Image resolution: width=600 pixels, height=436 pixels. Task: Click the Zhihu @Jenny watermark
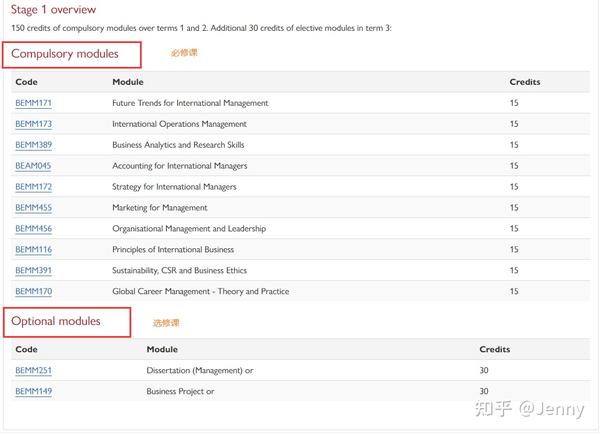click(x=530, y=409)
